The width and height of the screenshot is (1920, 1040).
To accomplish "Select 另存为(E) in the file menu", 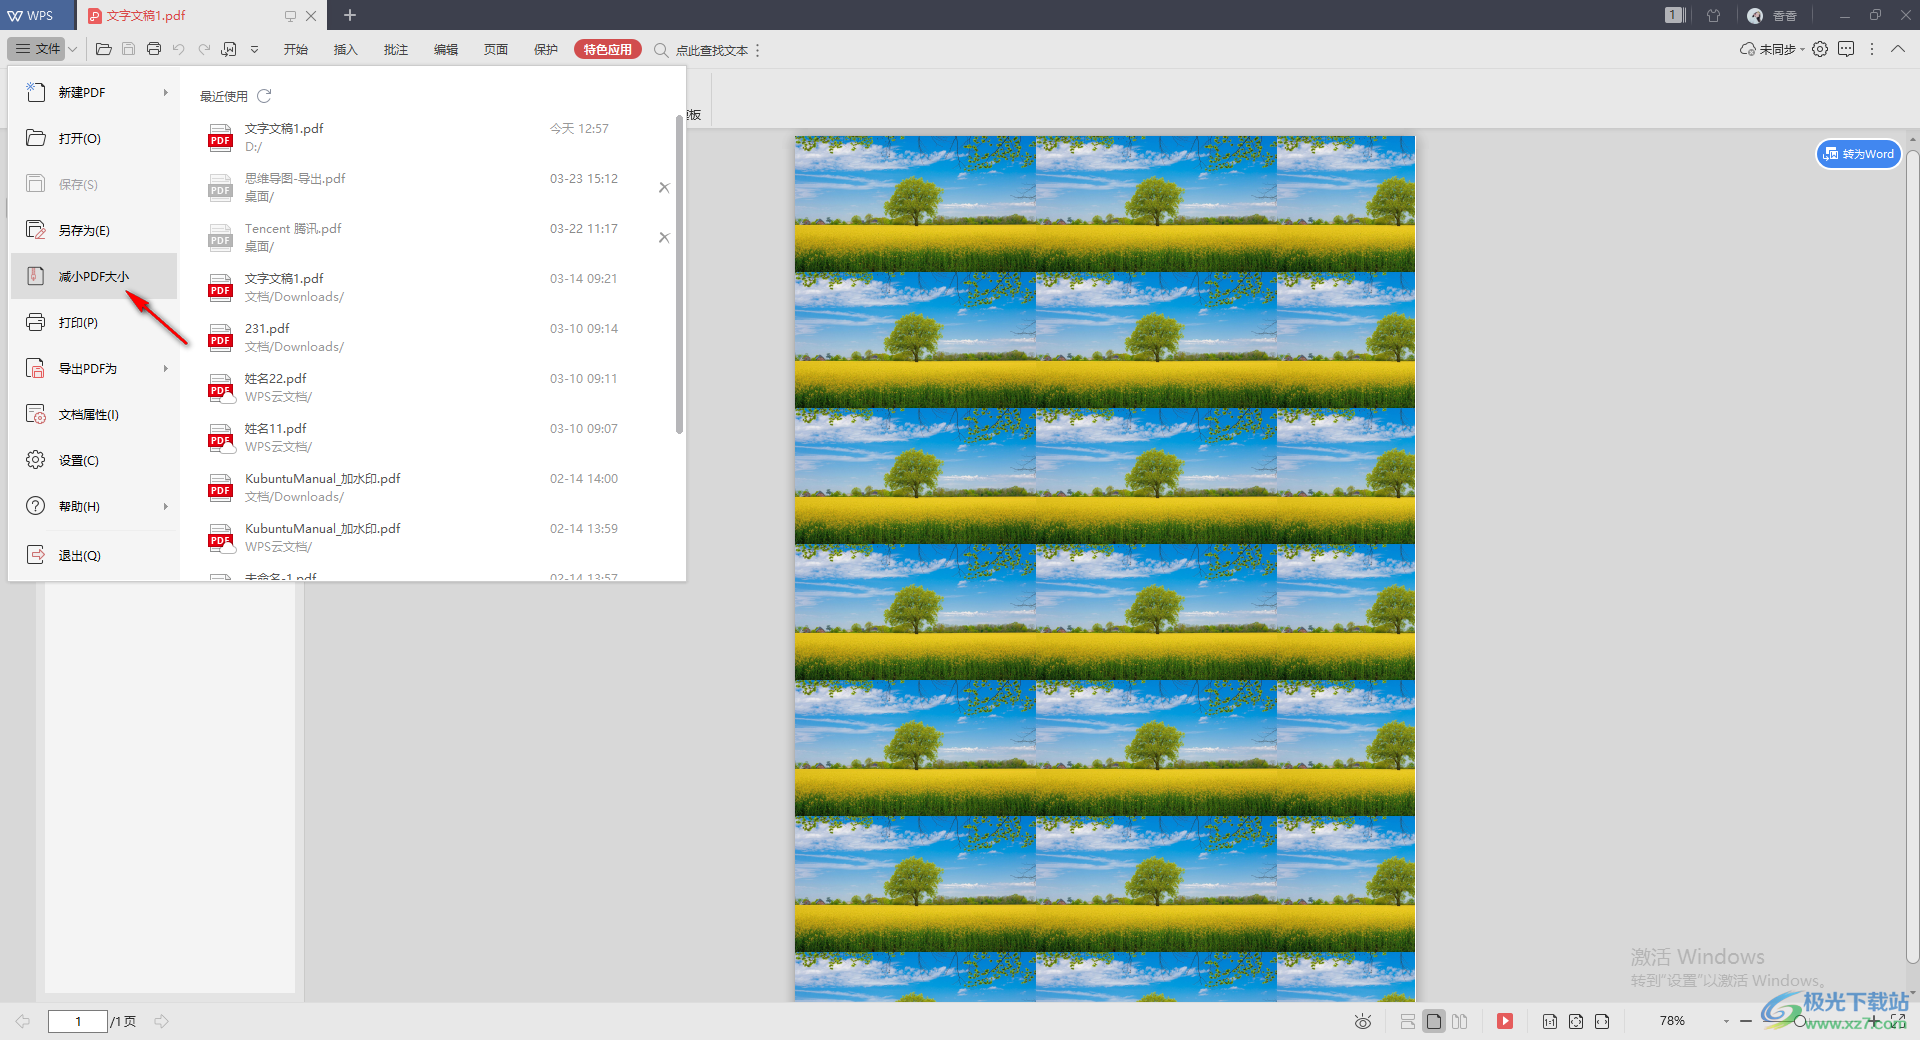I will coord(94,230).
